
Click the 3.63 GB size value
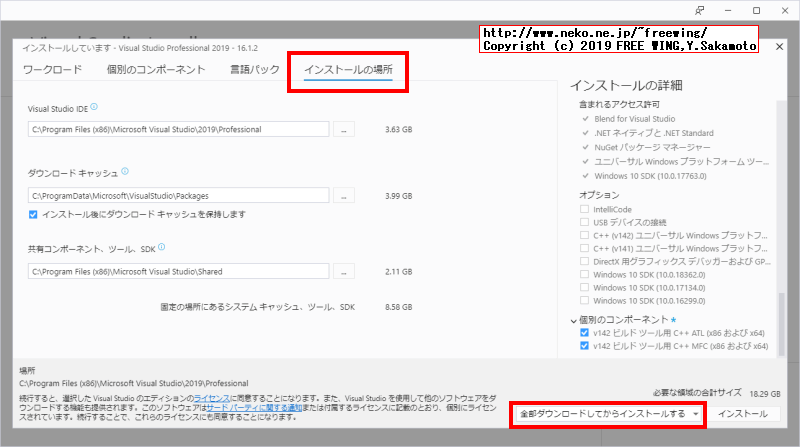[398, 130]
